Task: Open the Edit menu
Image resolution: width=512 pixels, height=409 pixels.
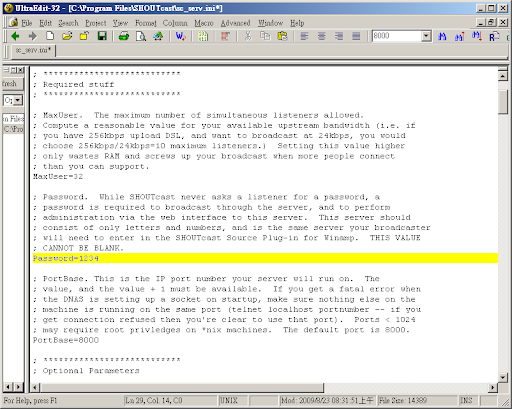Action: pos(45,23)
